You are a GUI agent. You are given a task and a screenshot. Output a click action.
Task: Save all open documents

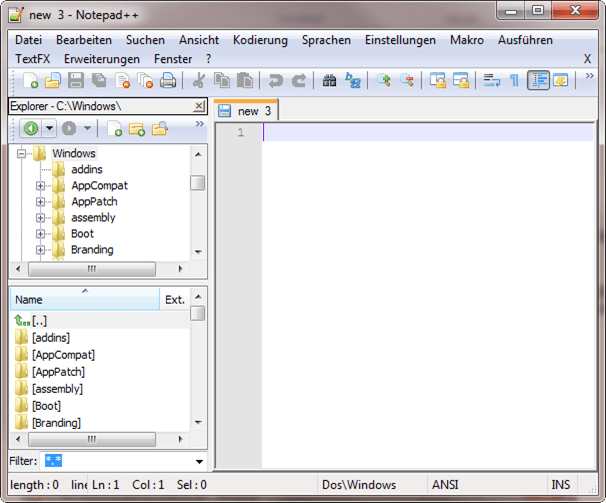point(99,80)
